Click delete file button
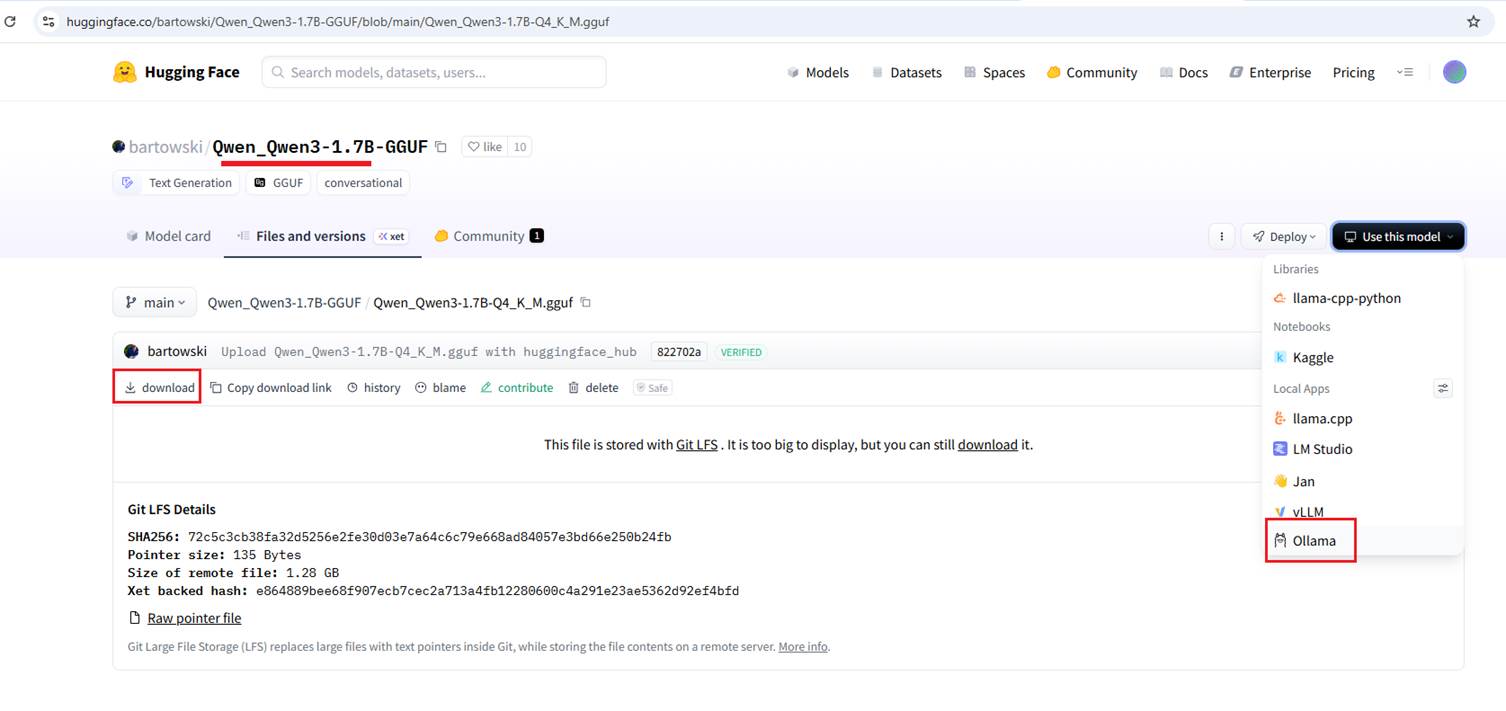 pyautogui.click(x=593, y=387)
